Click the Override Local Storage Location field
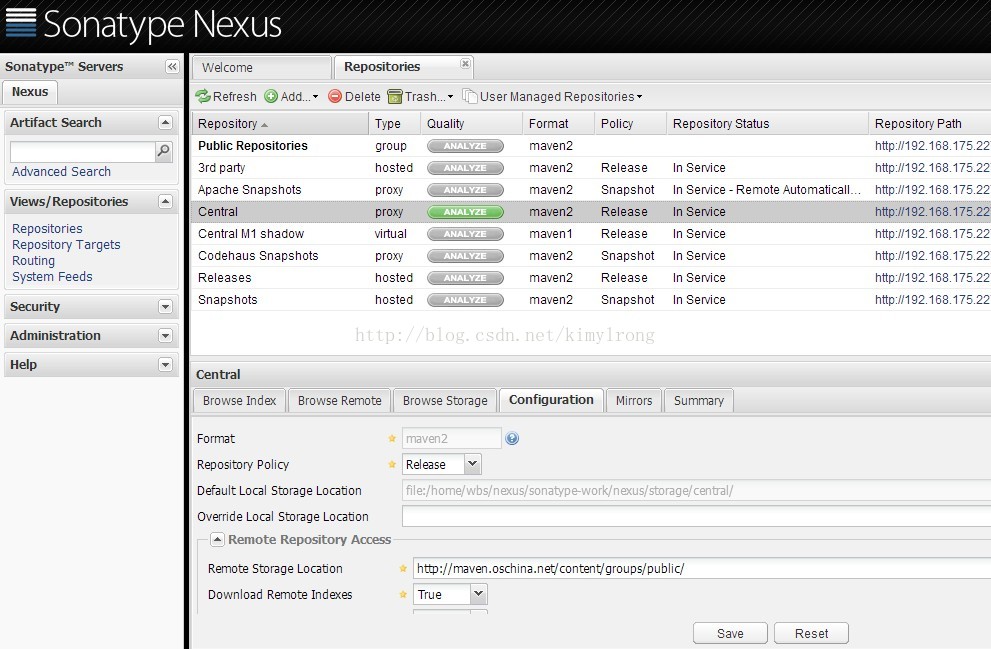The image size is (991, 649). tap(696, 517)
